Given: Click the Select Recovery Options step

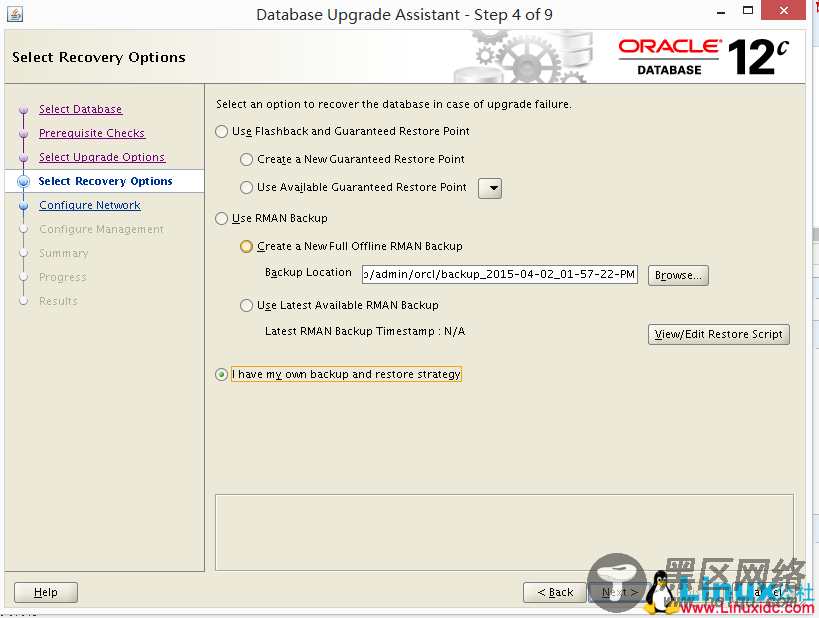Looking at the screenshot, I should 105,181.
